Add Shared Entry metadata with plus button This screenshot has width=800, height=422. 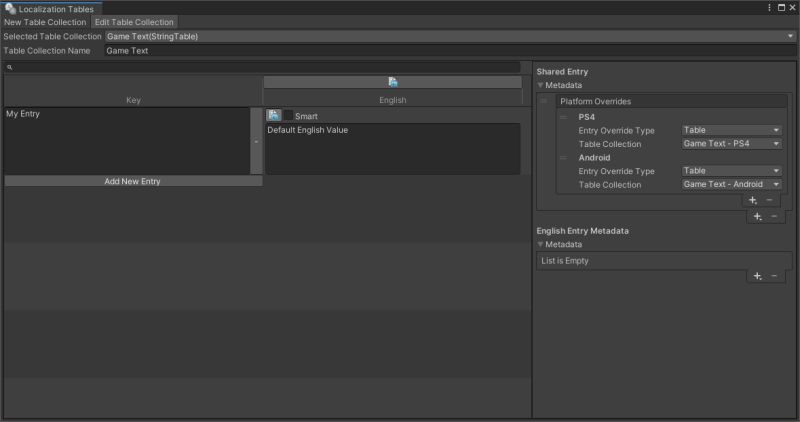758,217
